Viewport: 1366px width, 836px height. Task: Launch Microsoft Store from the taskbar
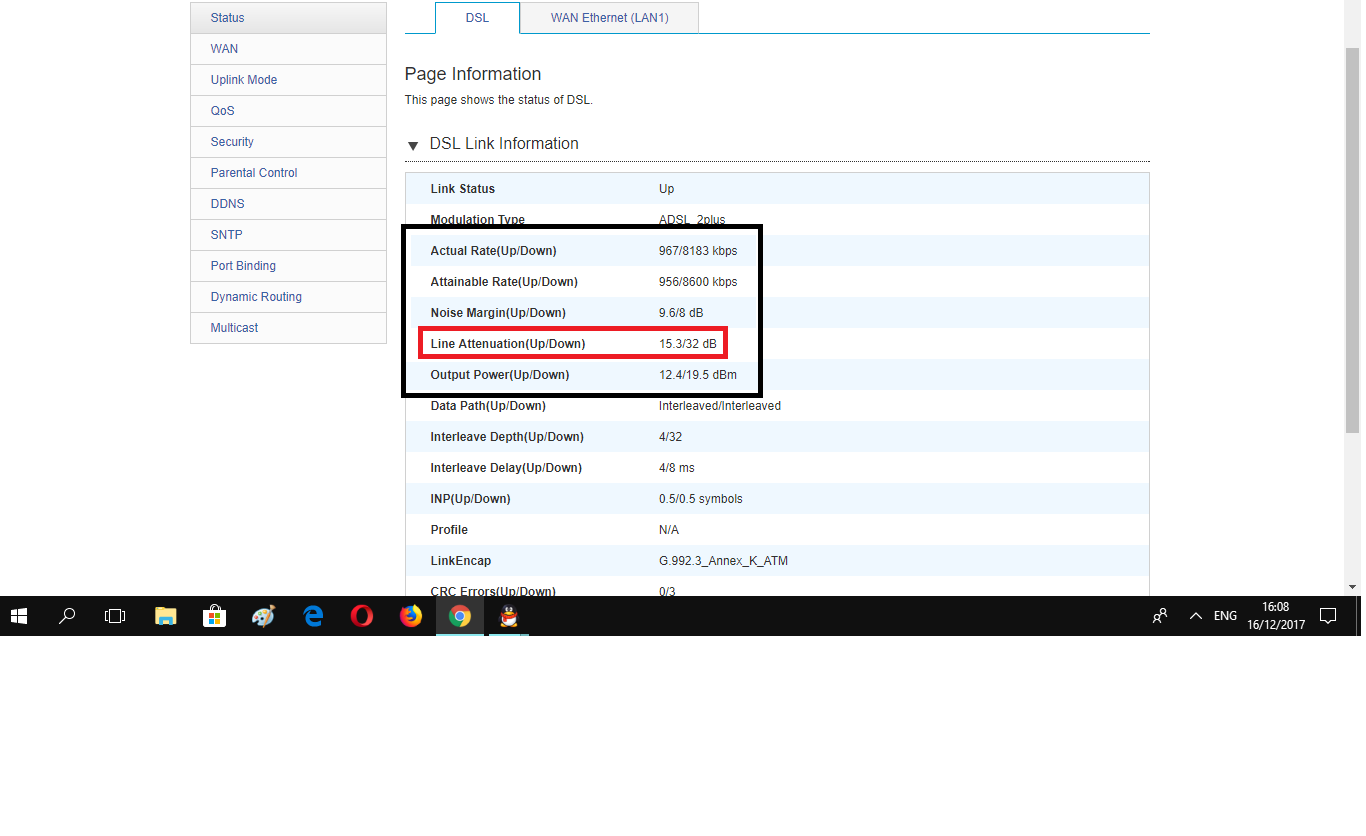click(214, 616)
